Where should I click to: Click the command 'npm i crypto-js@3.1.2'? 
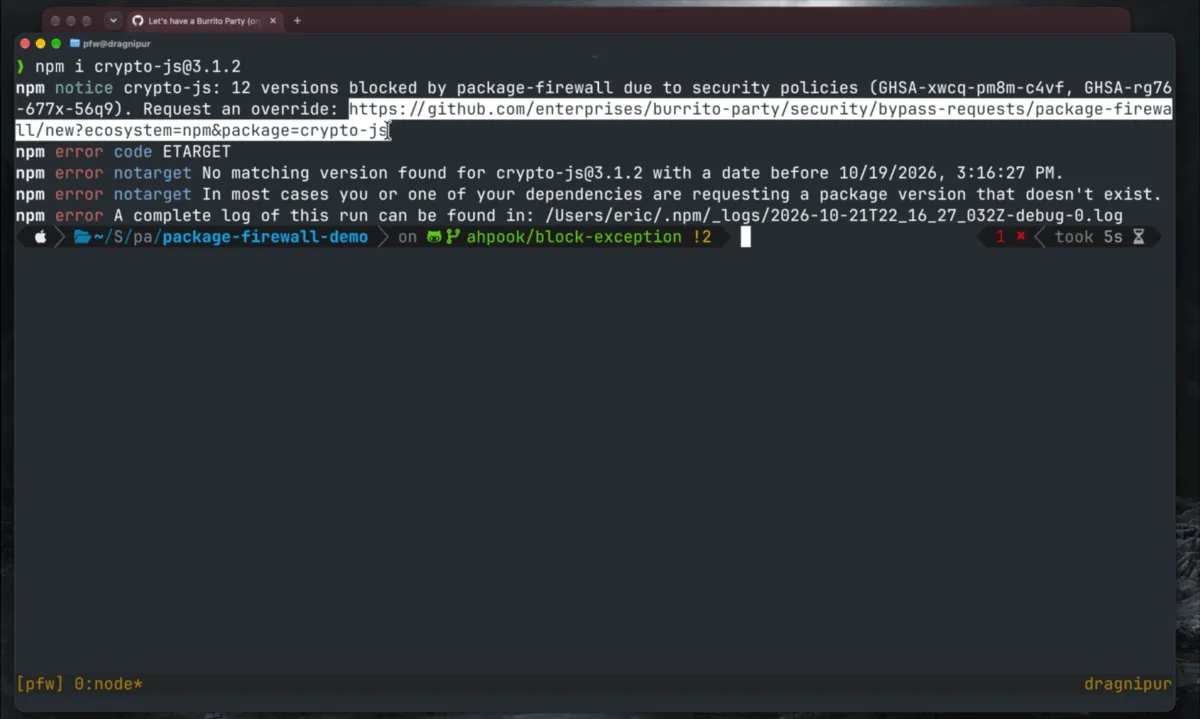[x=138, y=67]
